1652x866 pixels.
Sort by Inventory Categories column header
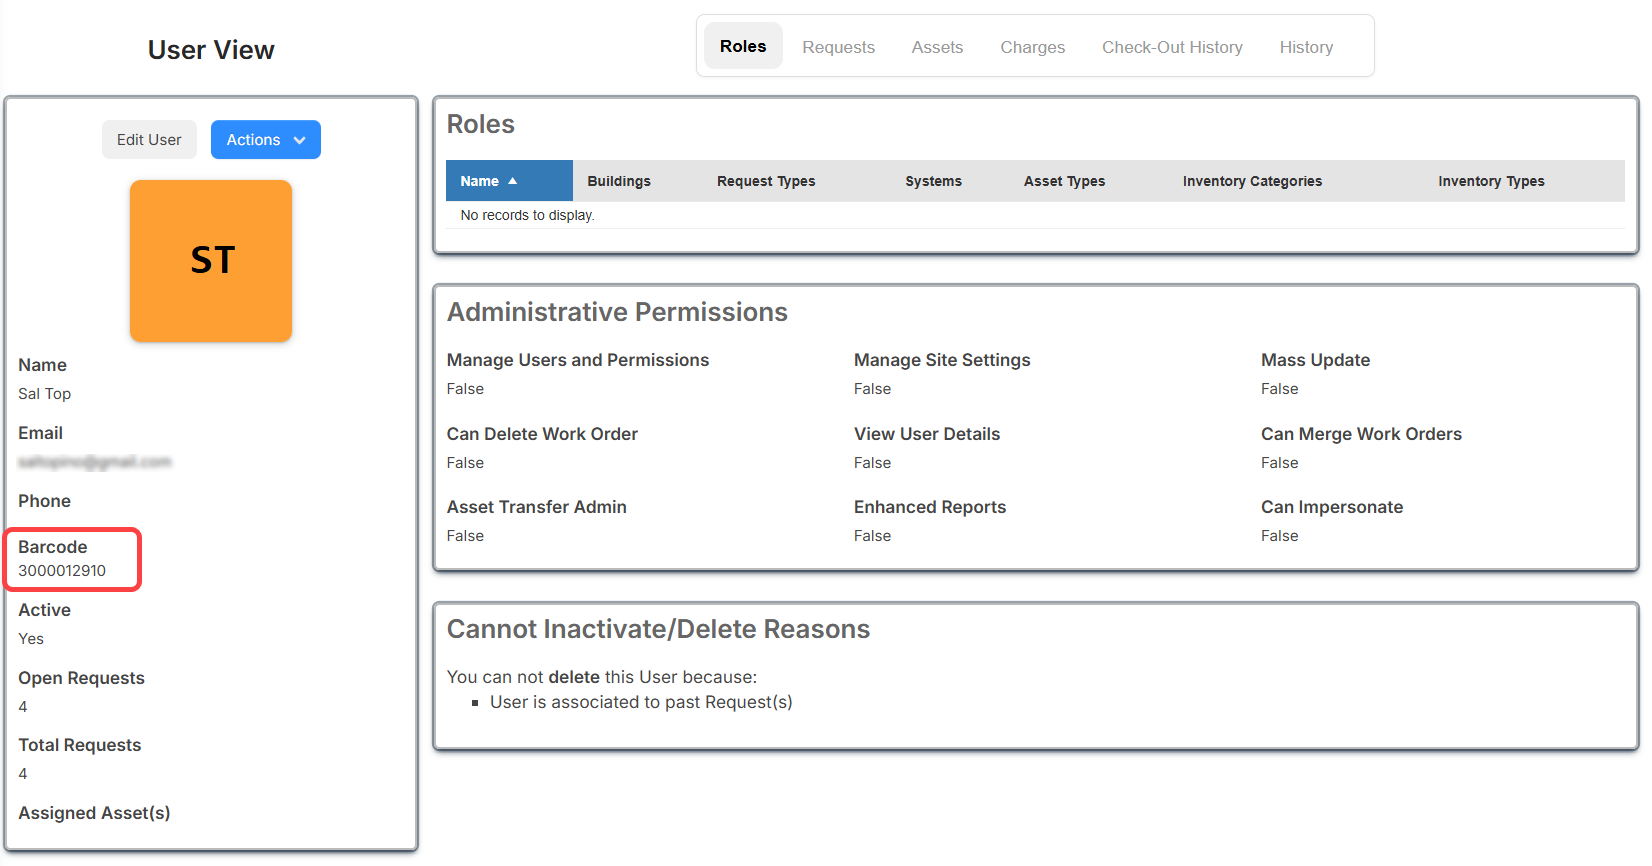click(1252, 181)
